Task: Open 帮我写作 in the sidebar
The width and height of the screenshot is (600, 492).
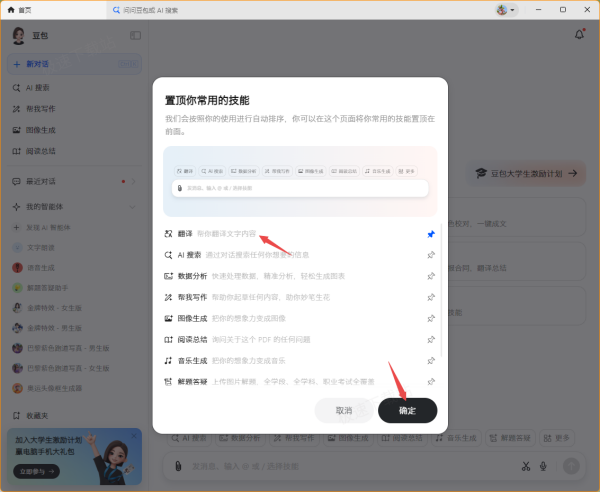Action: pos(74,109)
